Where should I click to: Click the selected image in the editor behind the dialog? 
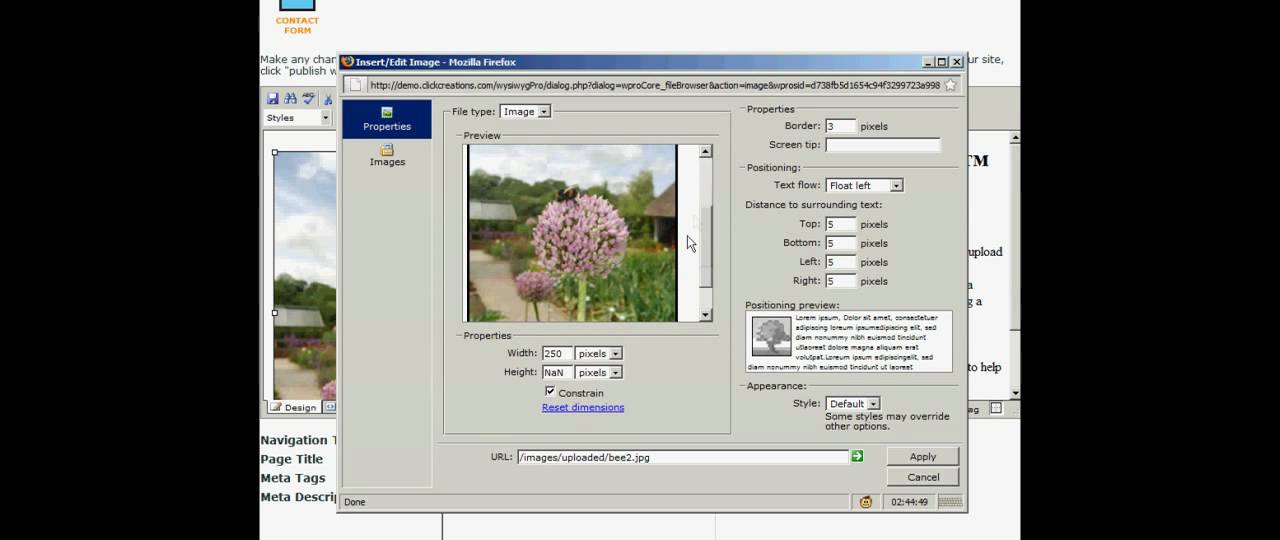point(305,276)
